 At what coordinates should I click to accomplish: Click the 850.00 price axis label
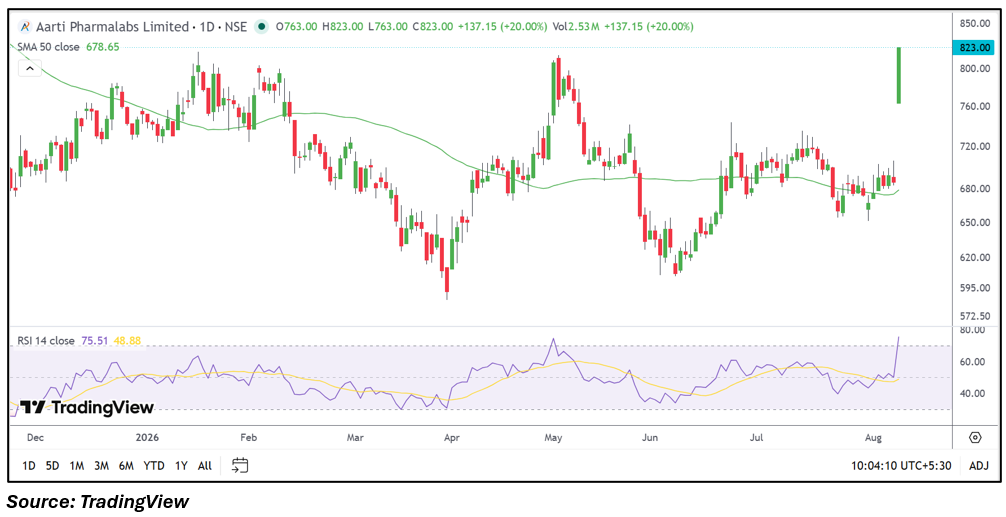(x=976, y=24)
